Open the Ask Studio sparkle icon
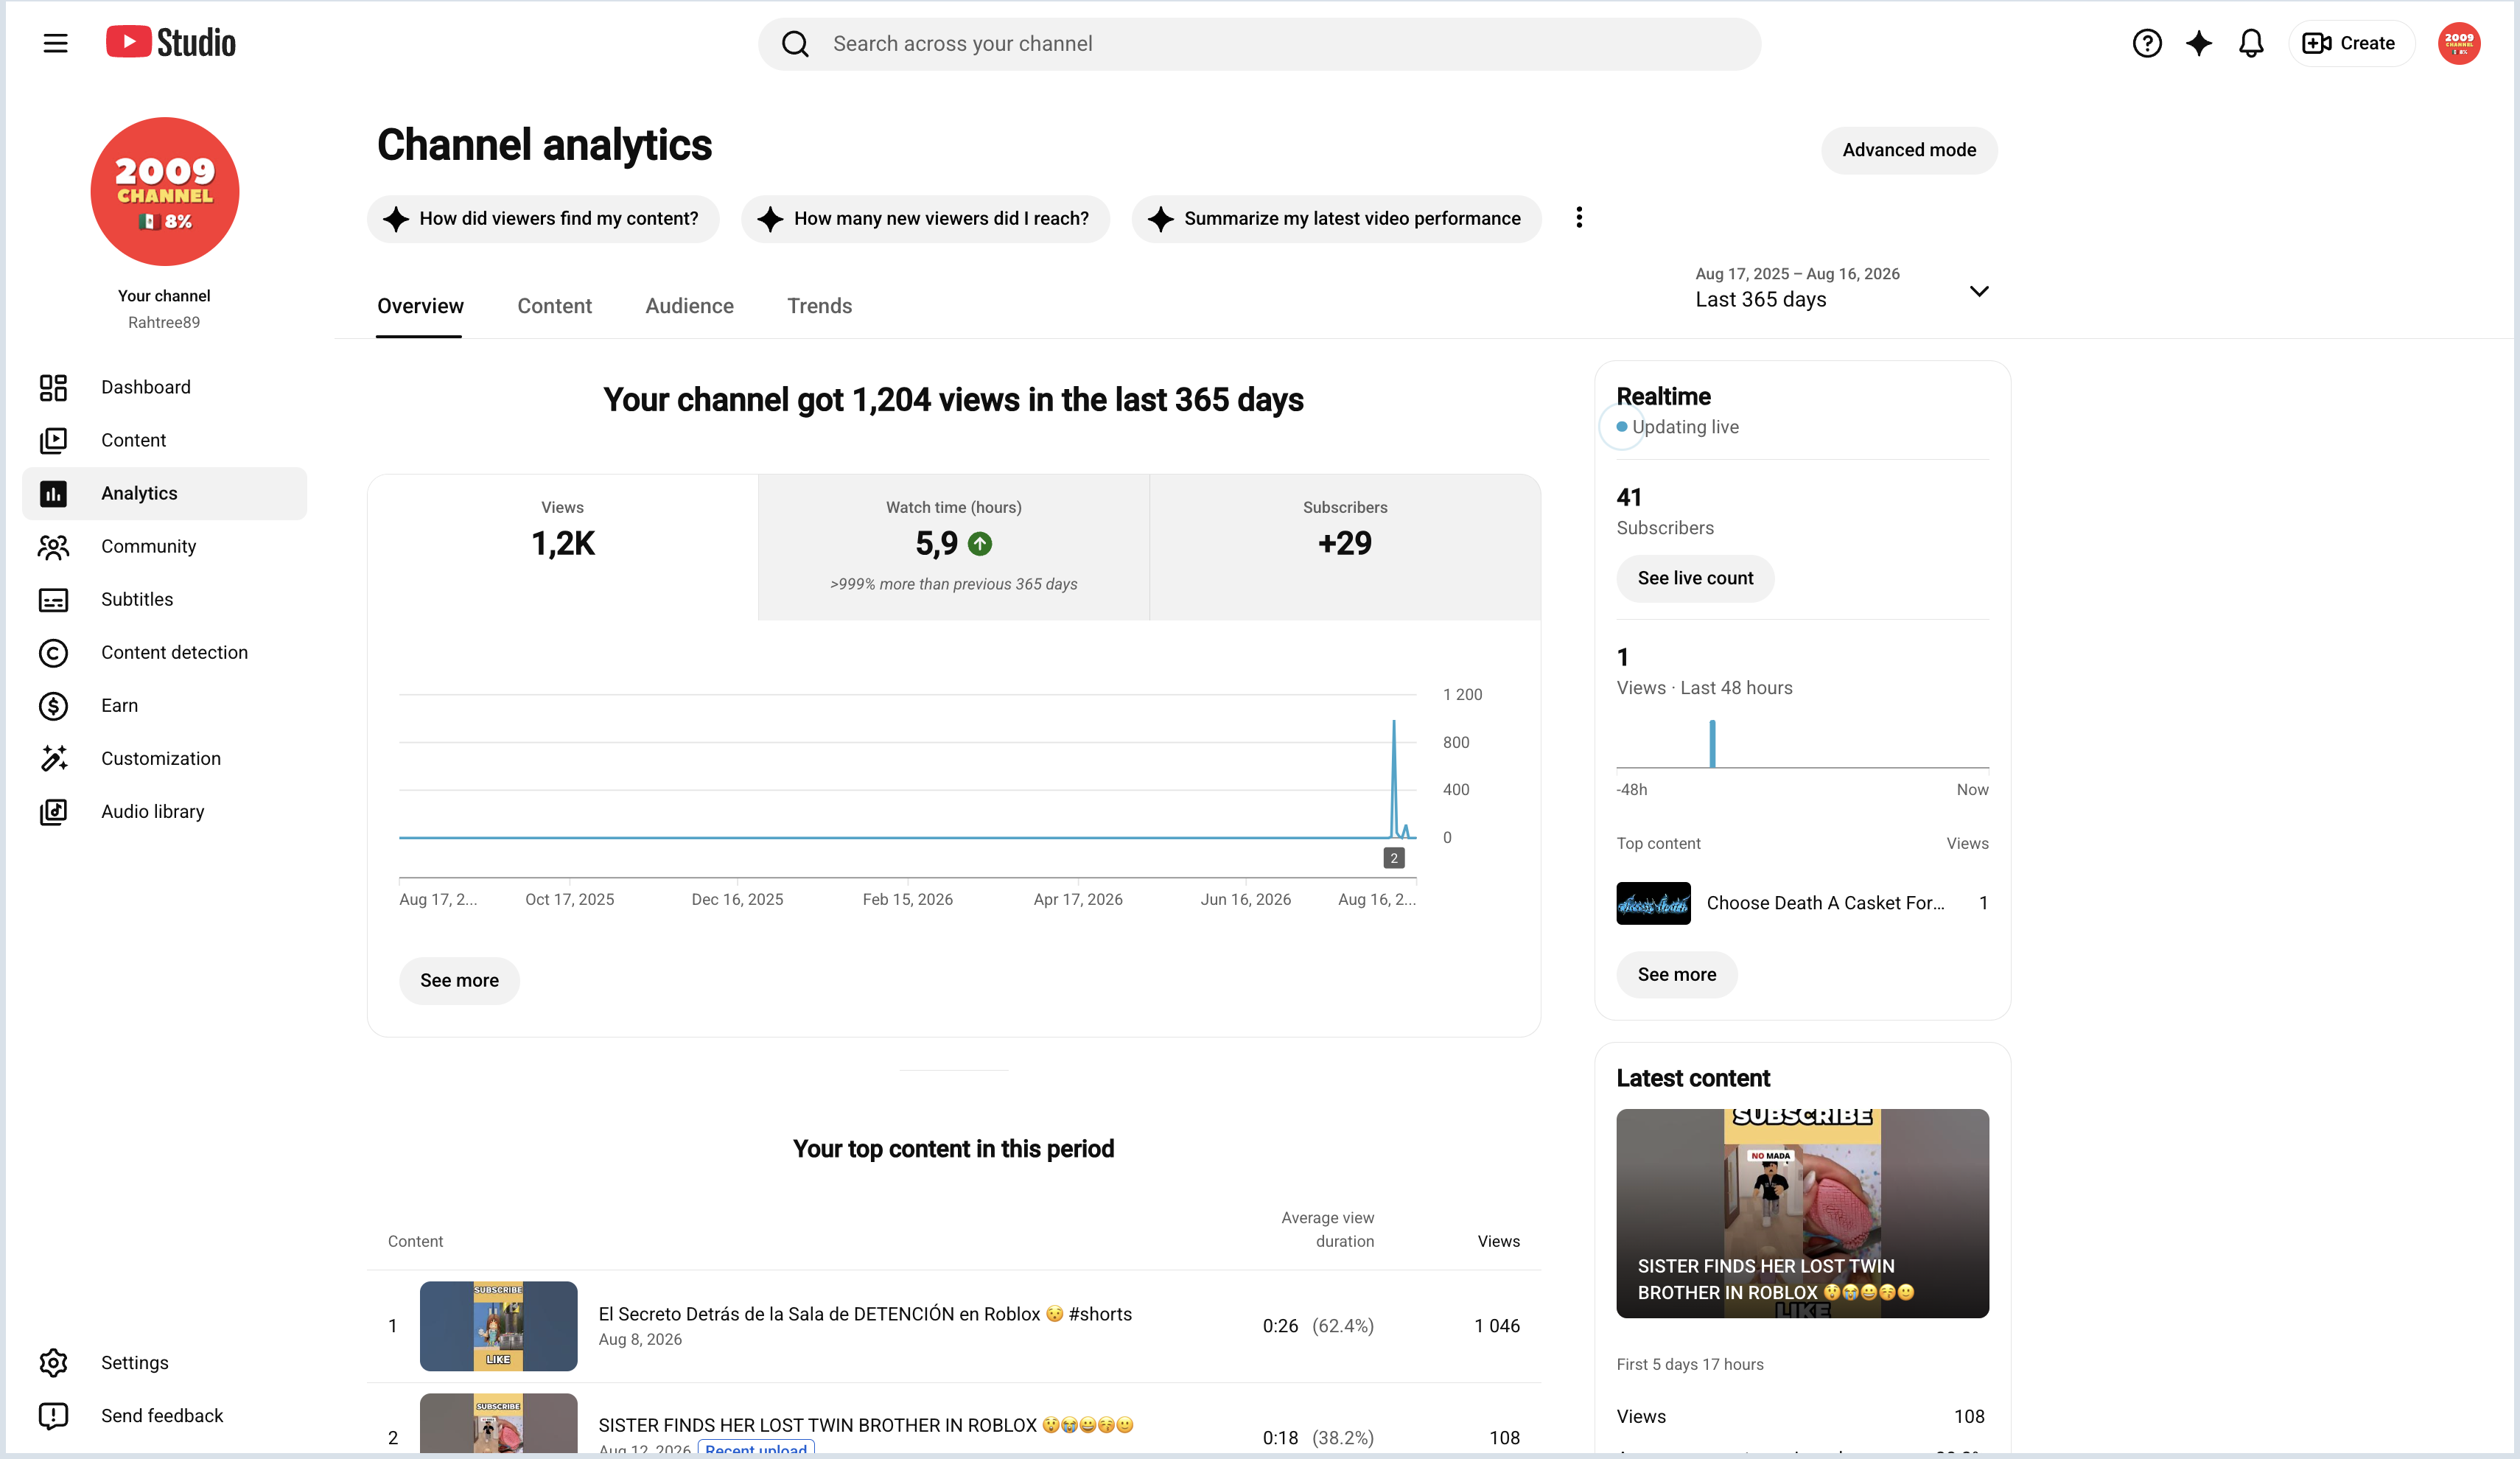The height and width of the screenshot is (1459, 2520). pyautogui.click(x=2198, y=43)
